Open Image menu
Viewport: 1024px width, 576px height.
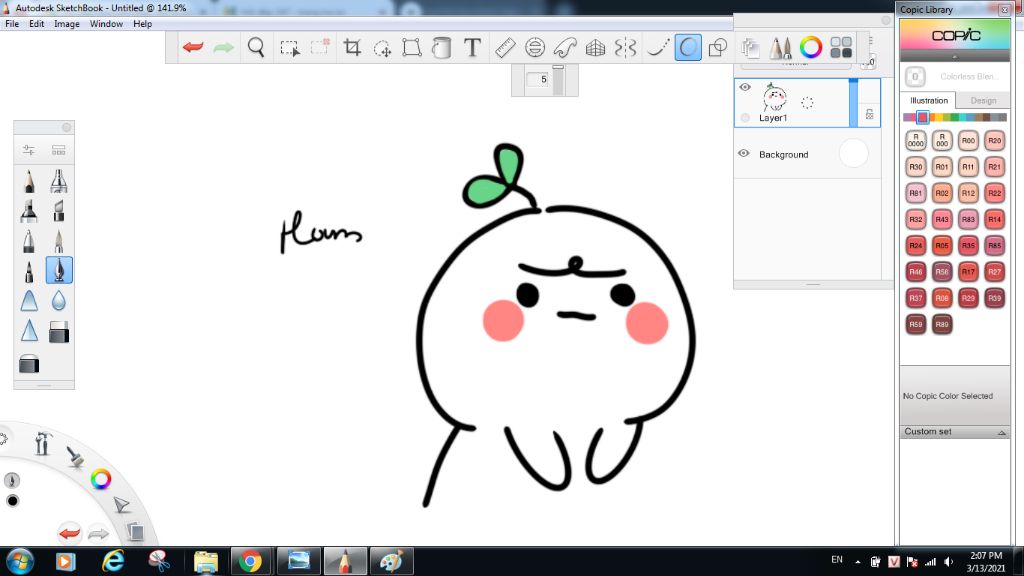(67, 24)
